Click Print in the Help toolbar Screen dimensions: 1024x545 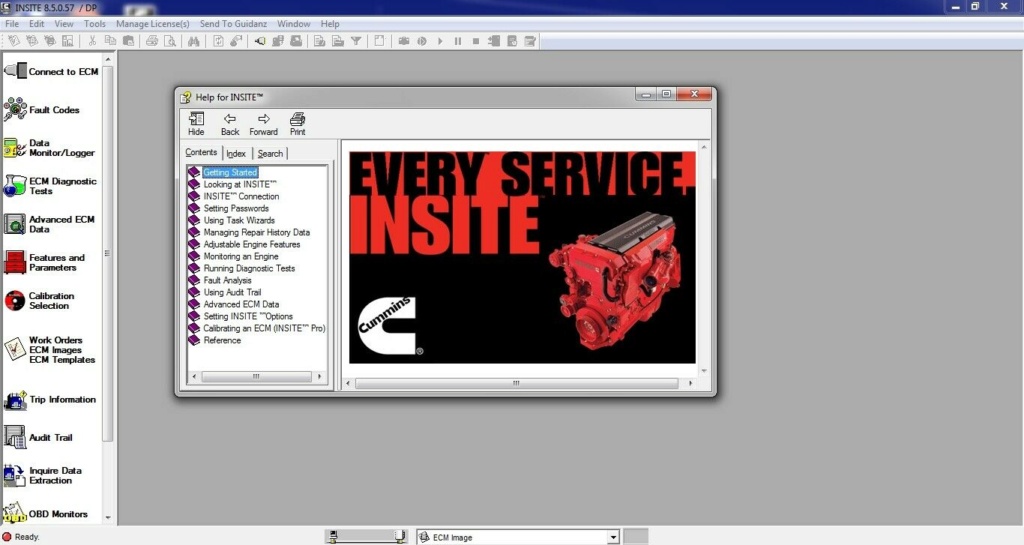tap(297, 123)
